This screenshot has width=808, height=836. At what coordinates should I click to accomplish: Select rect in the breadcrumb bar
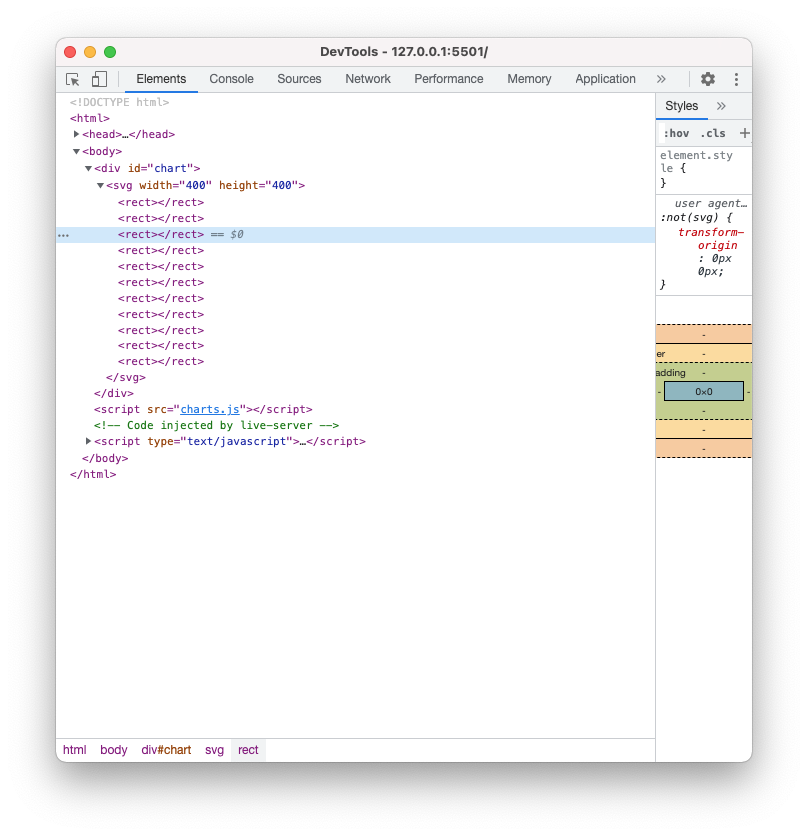248,750
